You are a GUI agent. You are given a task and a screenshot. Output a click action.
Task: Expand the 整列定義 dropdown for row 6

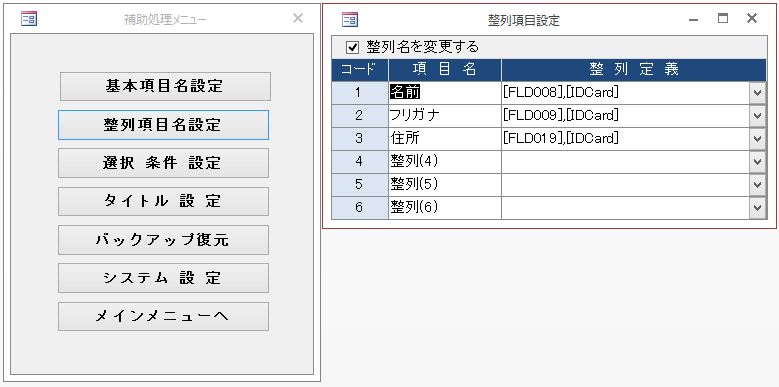point(758,208)
